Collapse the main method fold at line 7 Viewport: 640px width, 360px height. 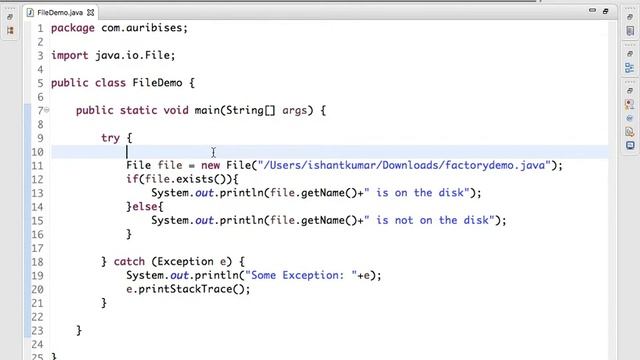tap(47, 109)
